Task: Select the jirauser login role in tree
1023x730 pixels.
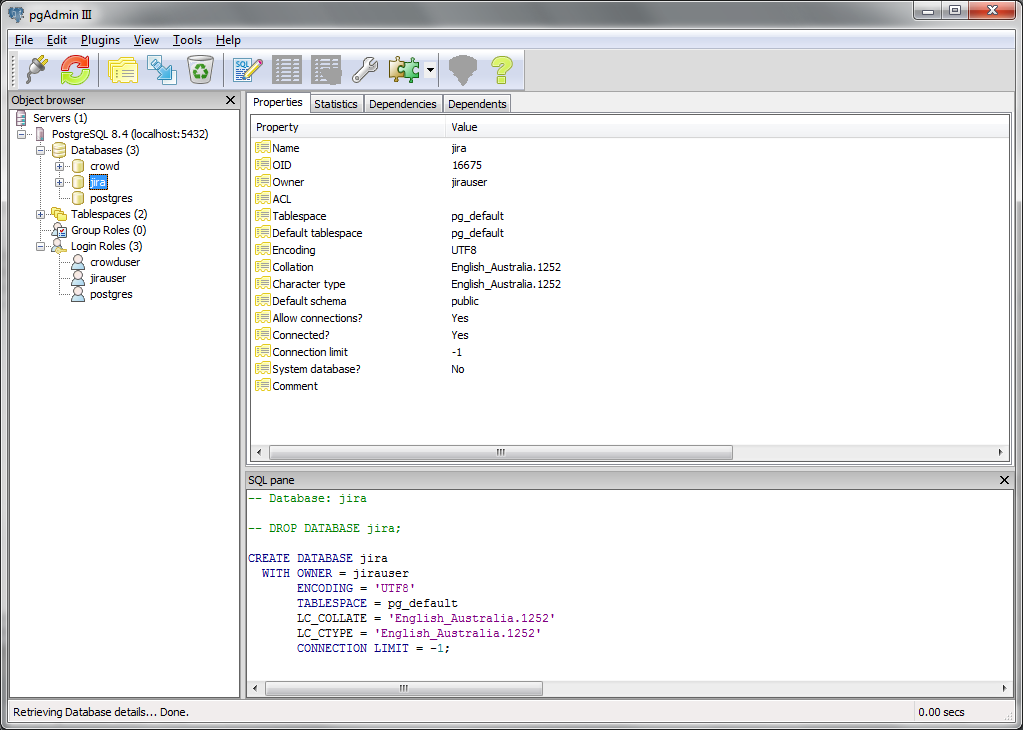Action: click(x=108, y=278)
